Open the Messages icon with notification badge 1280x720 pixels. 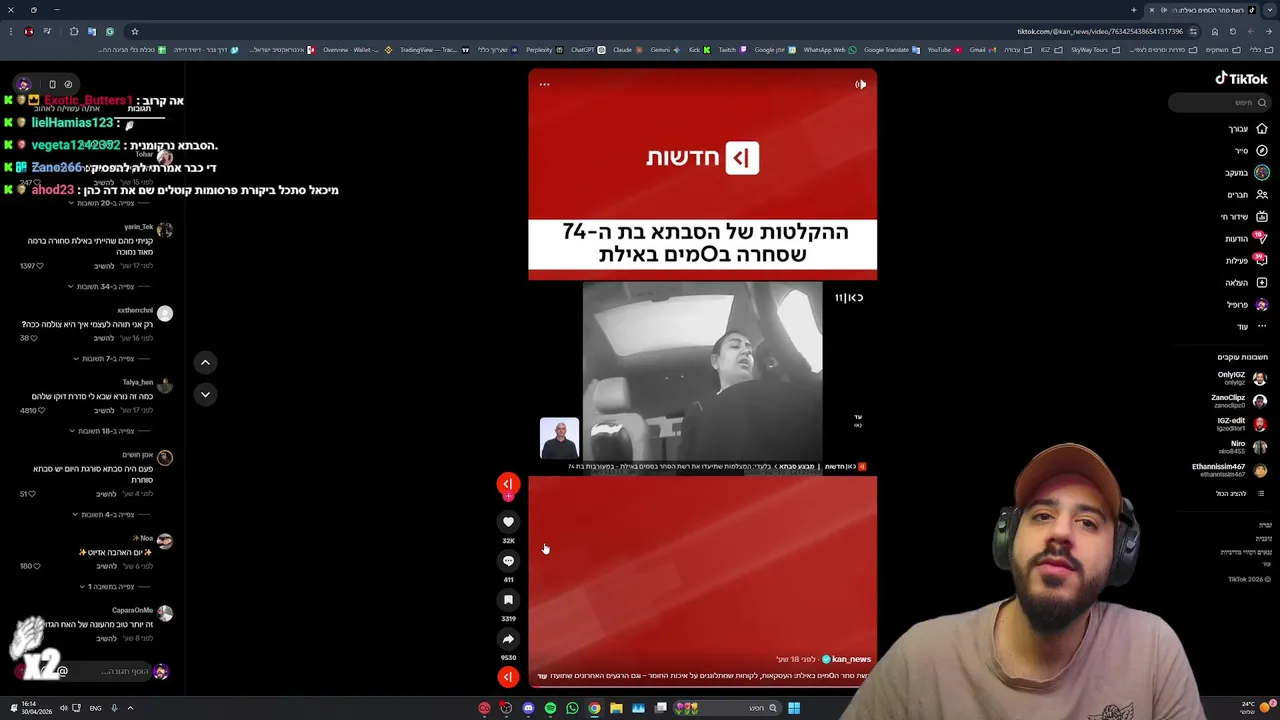point(1261,239)
